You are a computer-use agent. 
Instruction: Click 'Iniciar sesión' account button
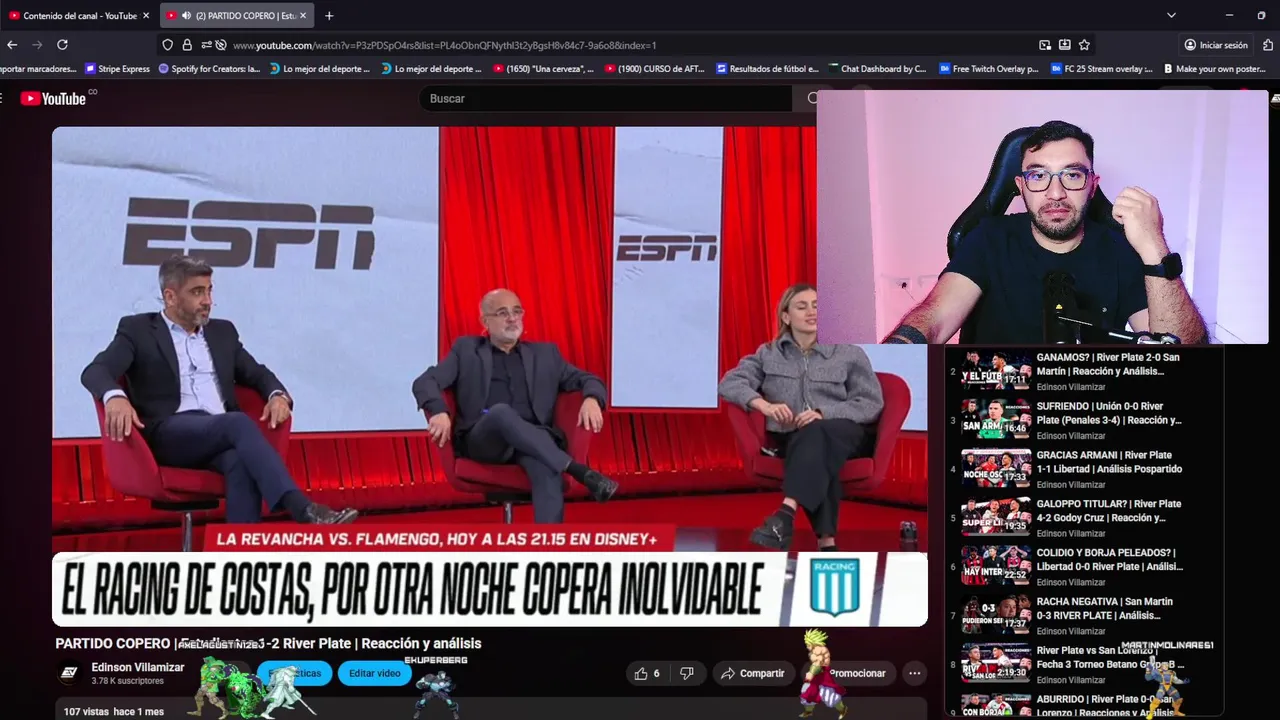[x=1216, y=45]
